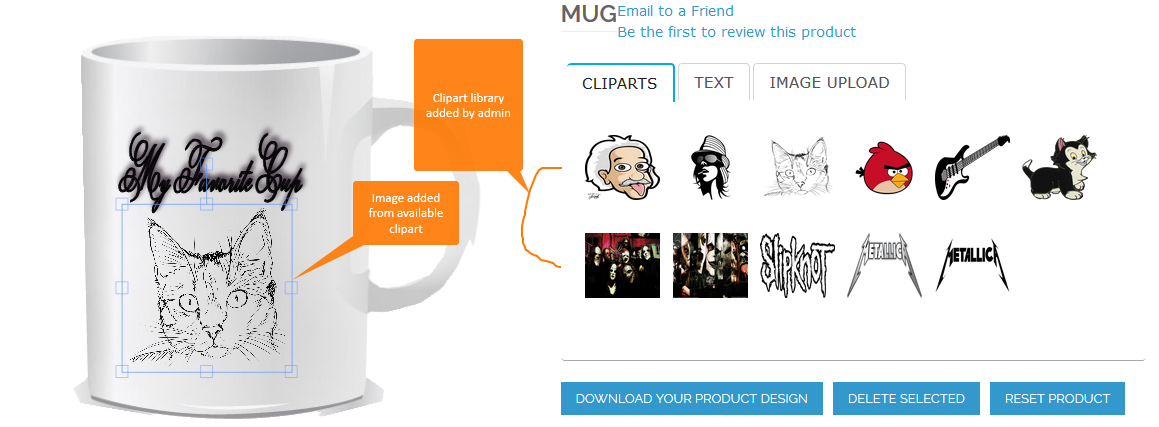The height and width of the screenshot is (427, 1159).
Task: Select the electric guitar clipart
Action: pos(971,167)
